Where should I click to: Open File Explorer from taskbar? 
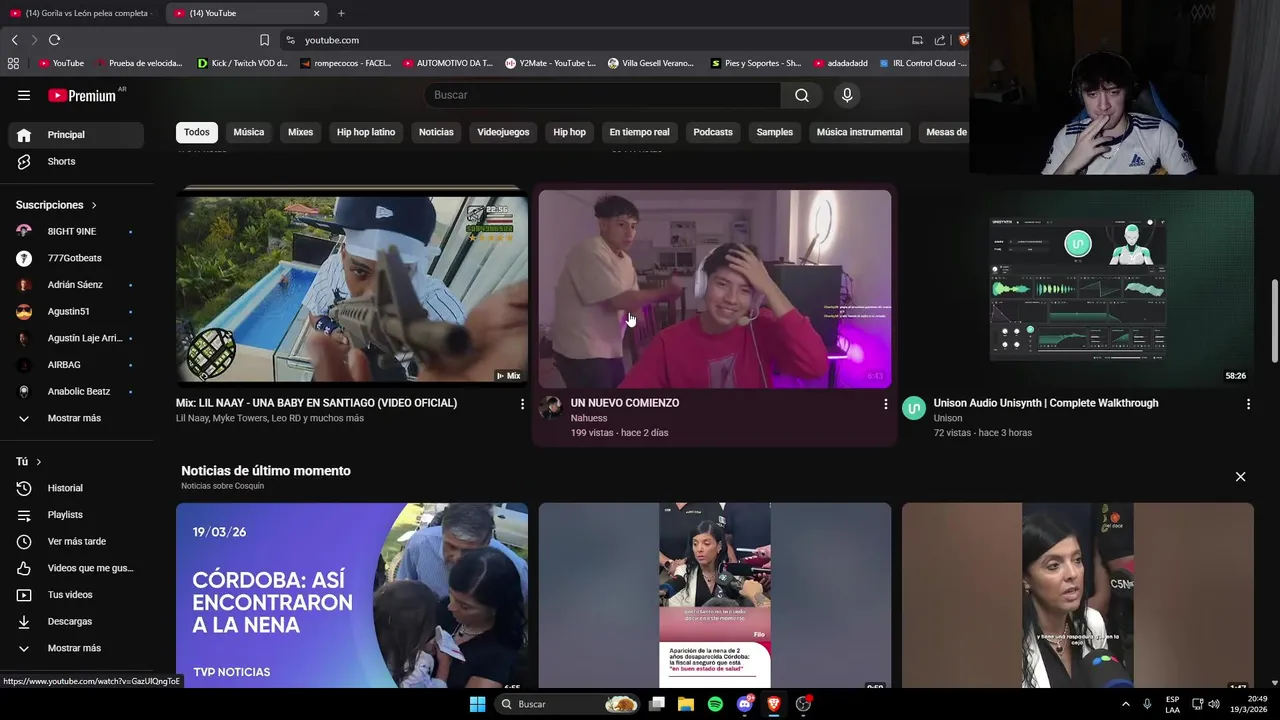(686, 704)
